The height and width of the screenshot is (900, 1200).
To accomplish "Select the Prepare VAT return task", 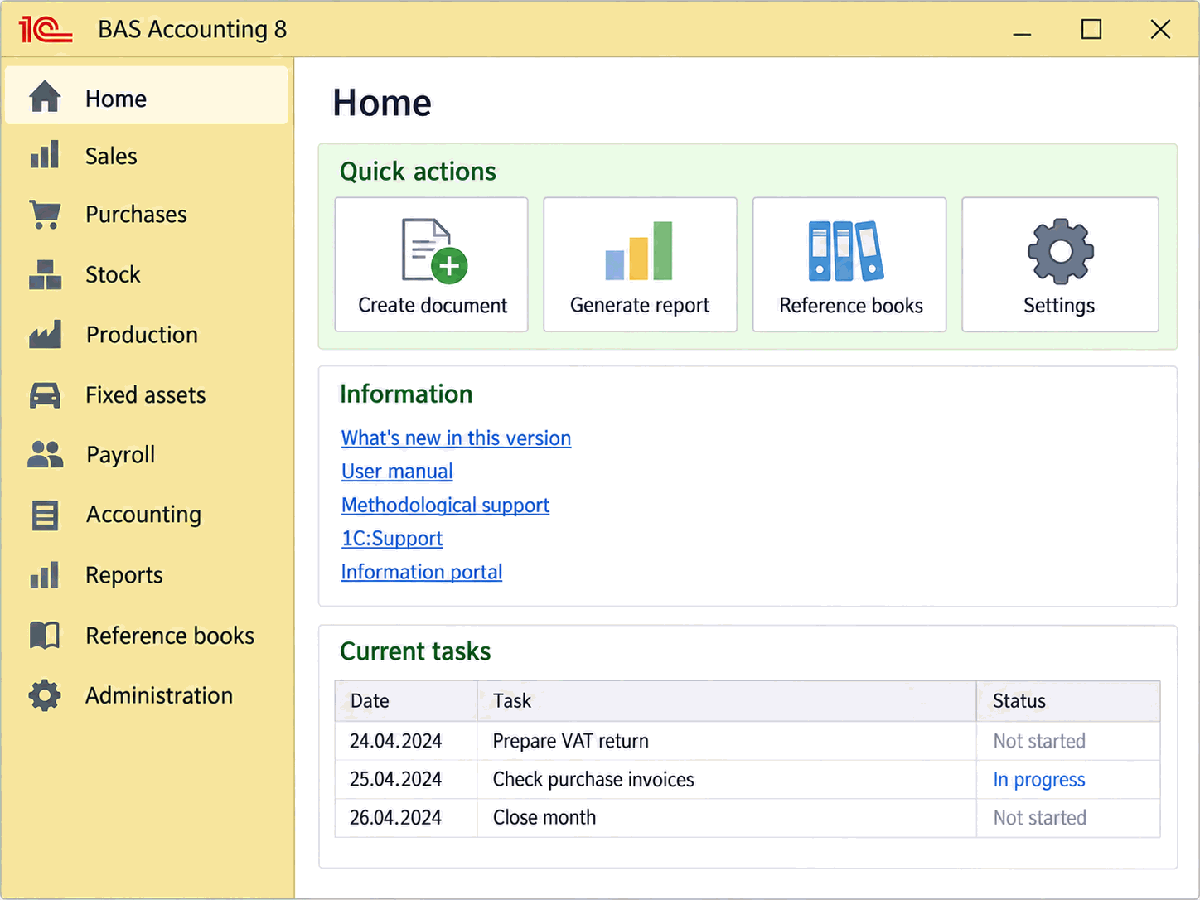I will pyautogui.click(x=571, y=741).
